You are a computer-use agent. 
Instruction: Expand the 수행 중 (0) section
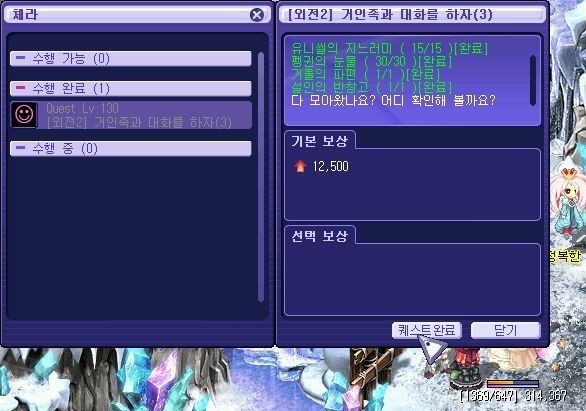click(x=130, y=148)
